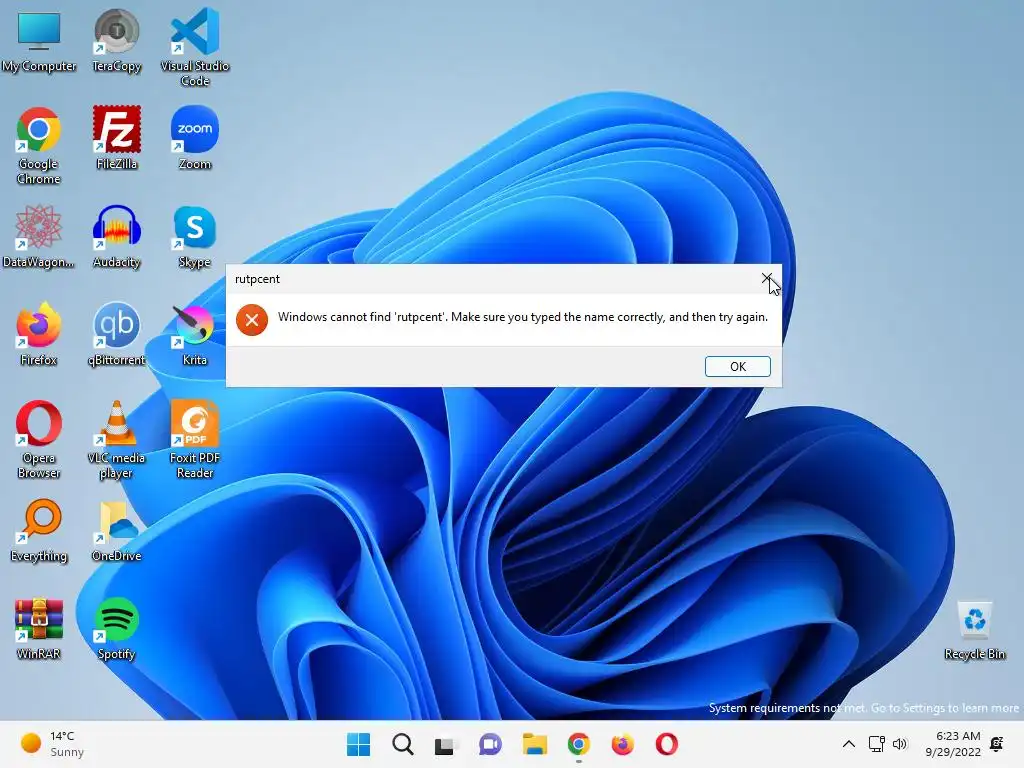Image resolution: width=1024 pixels, height=768 pixels.
Task: Select the TeraCopy desktop shortcut
Action: click(x=116, y=41)
